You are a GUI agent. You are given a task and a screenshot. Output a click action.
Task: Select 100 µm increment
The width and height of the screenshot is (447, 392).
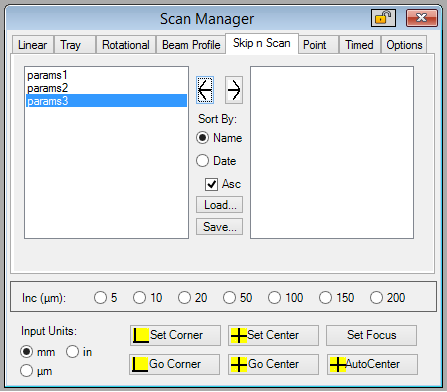(x=285, y=297)
